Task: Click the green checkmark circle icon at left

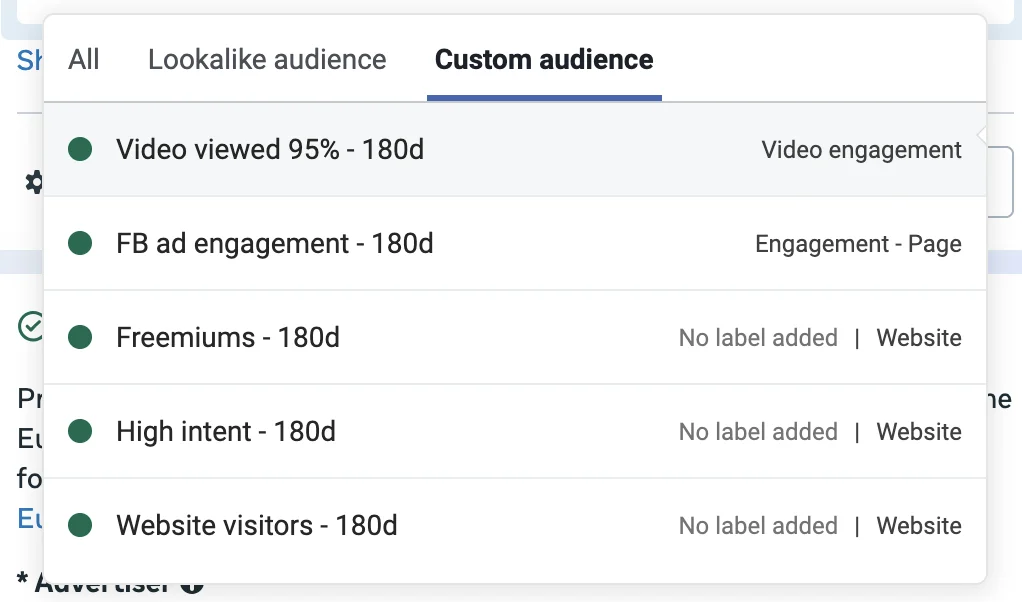Action: pos(31,326)
